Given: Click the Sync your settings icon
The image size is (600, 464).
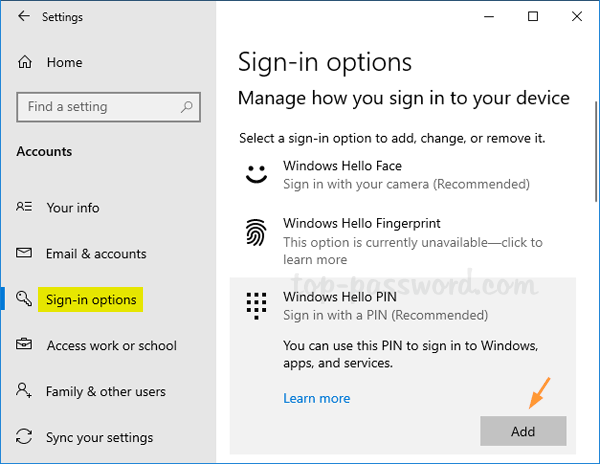Looking at the screenshot, I should click(x=25, y=438).
